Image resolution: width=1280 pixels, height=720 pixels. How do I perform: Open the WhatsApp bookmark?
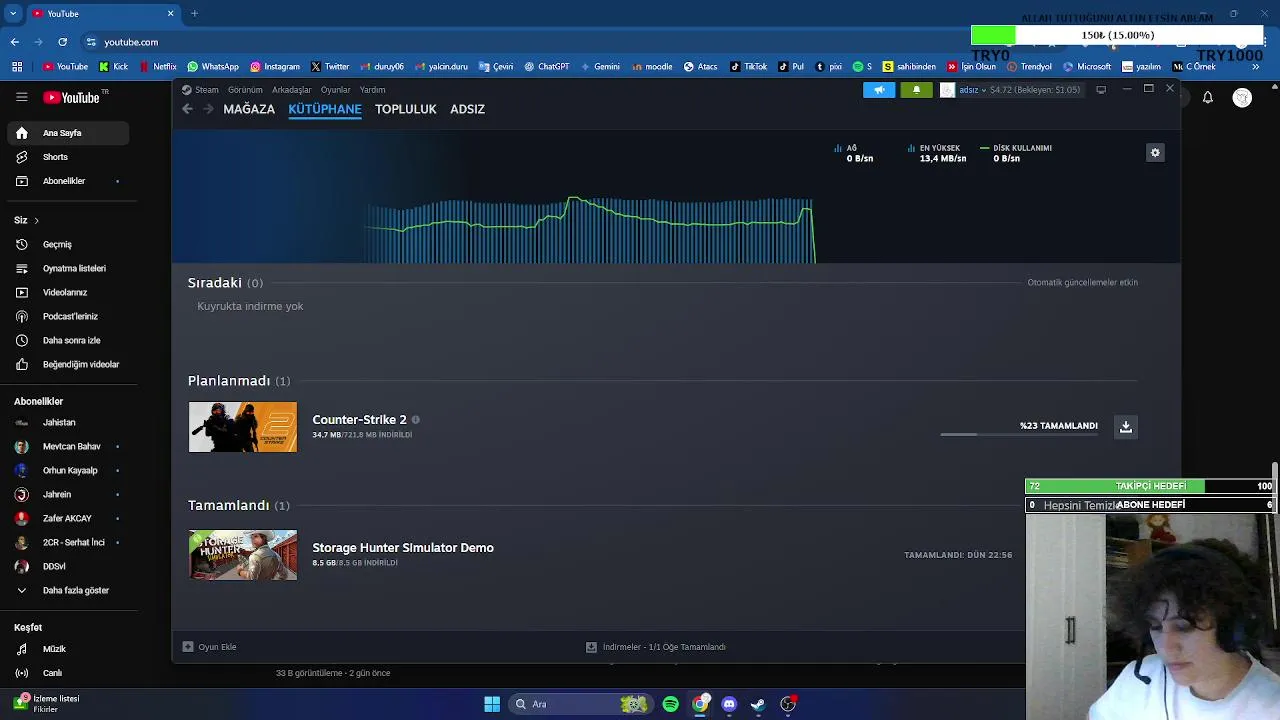(x=213, y=67)
